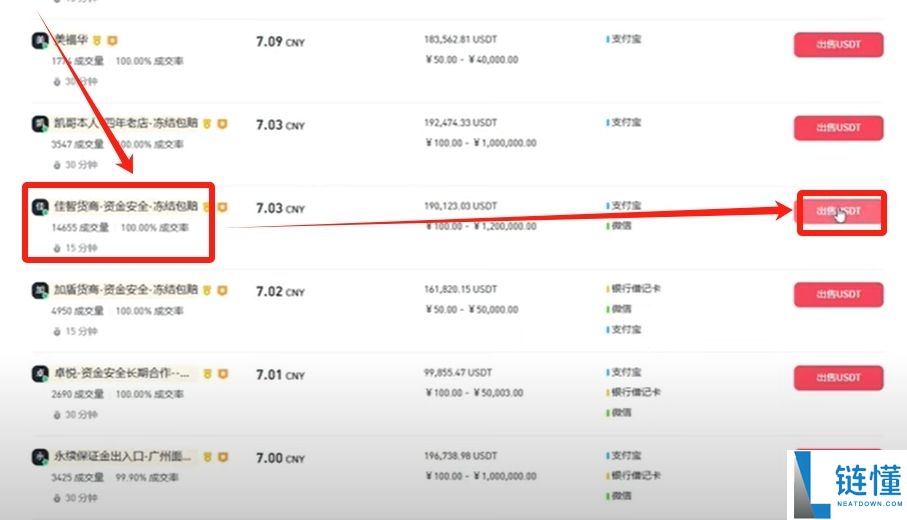Click the yellow verified badge beside 加盾货商

click(206, 290)
